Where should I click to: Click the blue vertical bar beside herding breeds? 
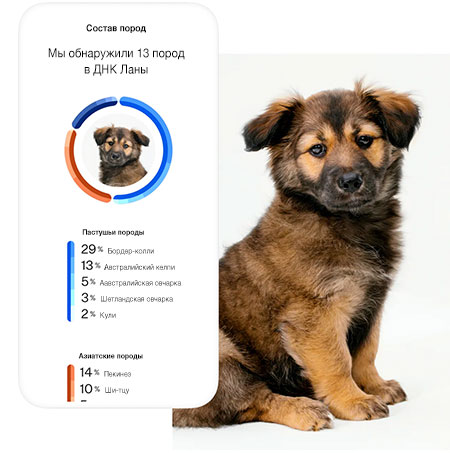[70, 281]
